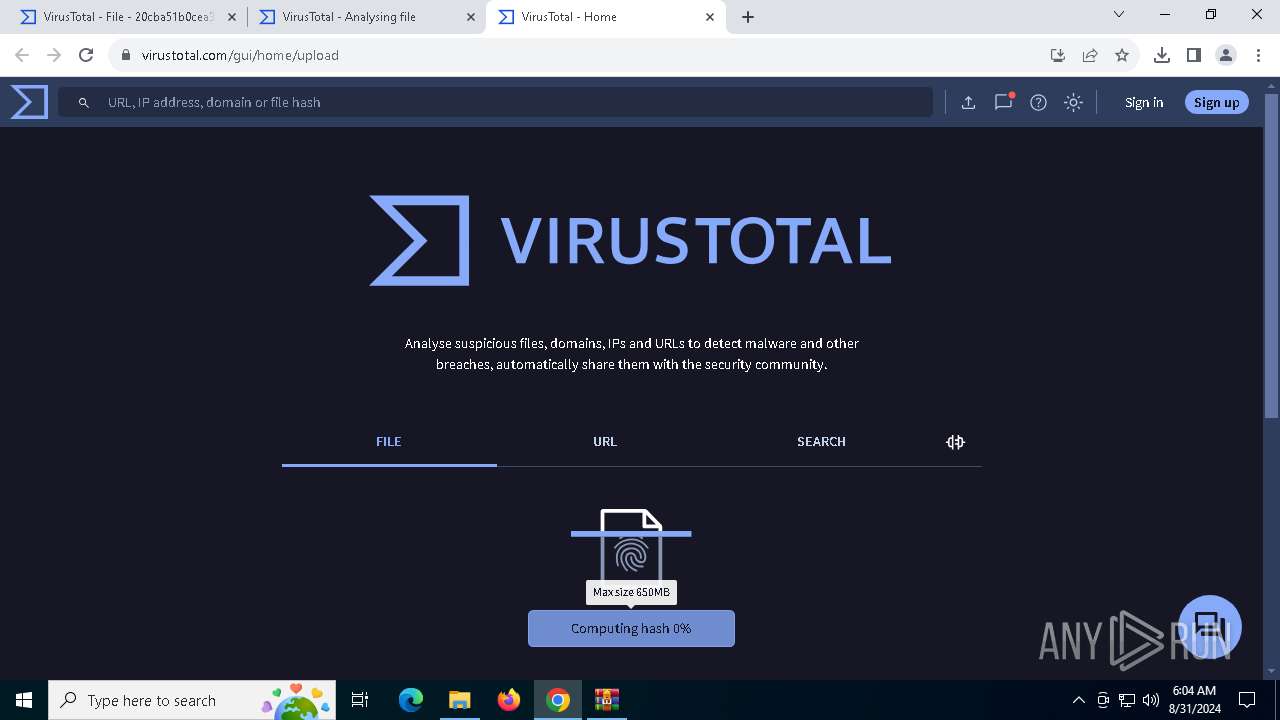Bookmark this page with star icon
The width and height of the screenshot is (1280, 720).
coord(1122,55)
